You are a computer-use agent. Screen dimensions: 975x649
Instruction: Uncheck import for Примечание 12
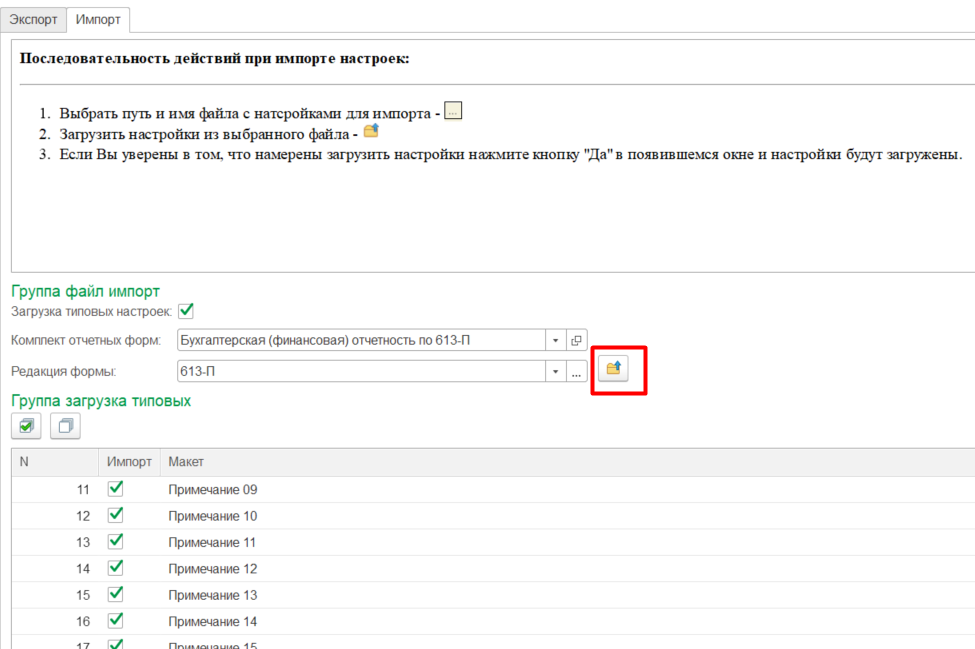[x=115, y=568]
